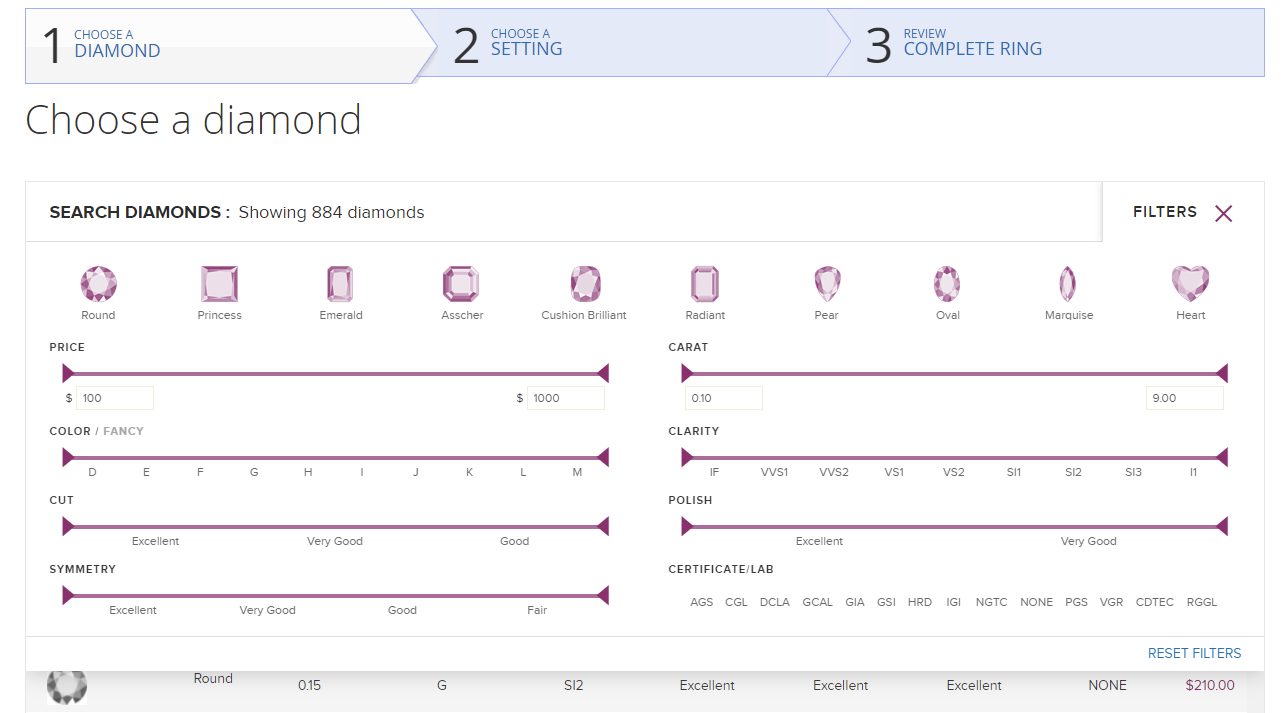
Task: Switch to Fancy color filter
Action: coord(123,431)
